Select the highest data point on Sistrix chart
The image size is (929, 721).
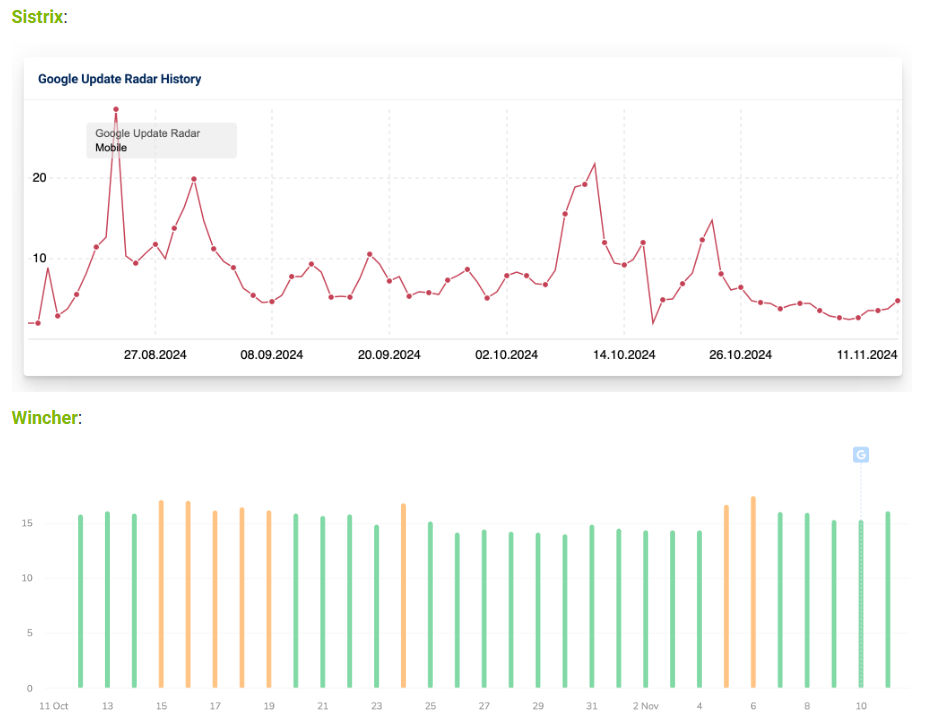coord(116,109)
